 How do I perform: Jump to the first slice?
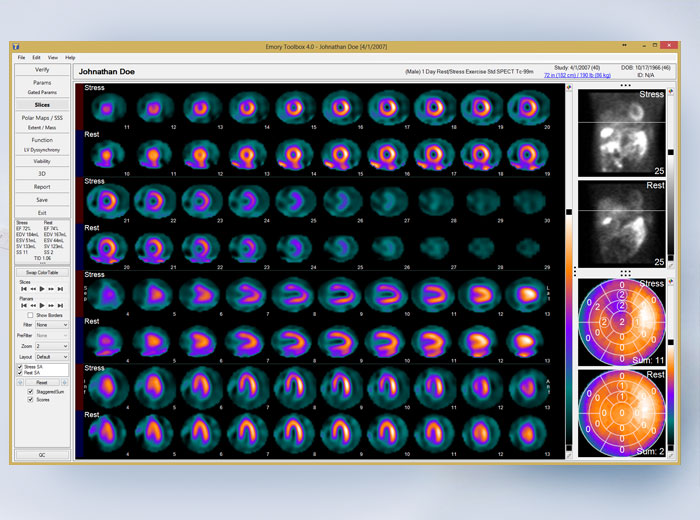pos(23,289)
